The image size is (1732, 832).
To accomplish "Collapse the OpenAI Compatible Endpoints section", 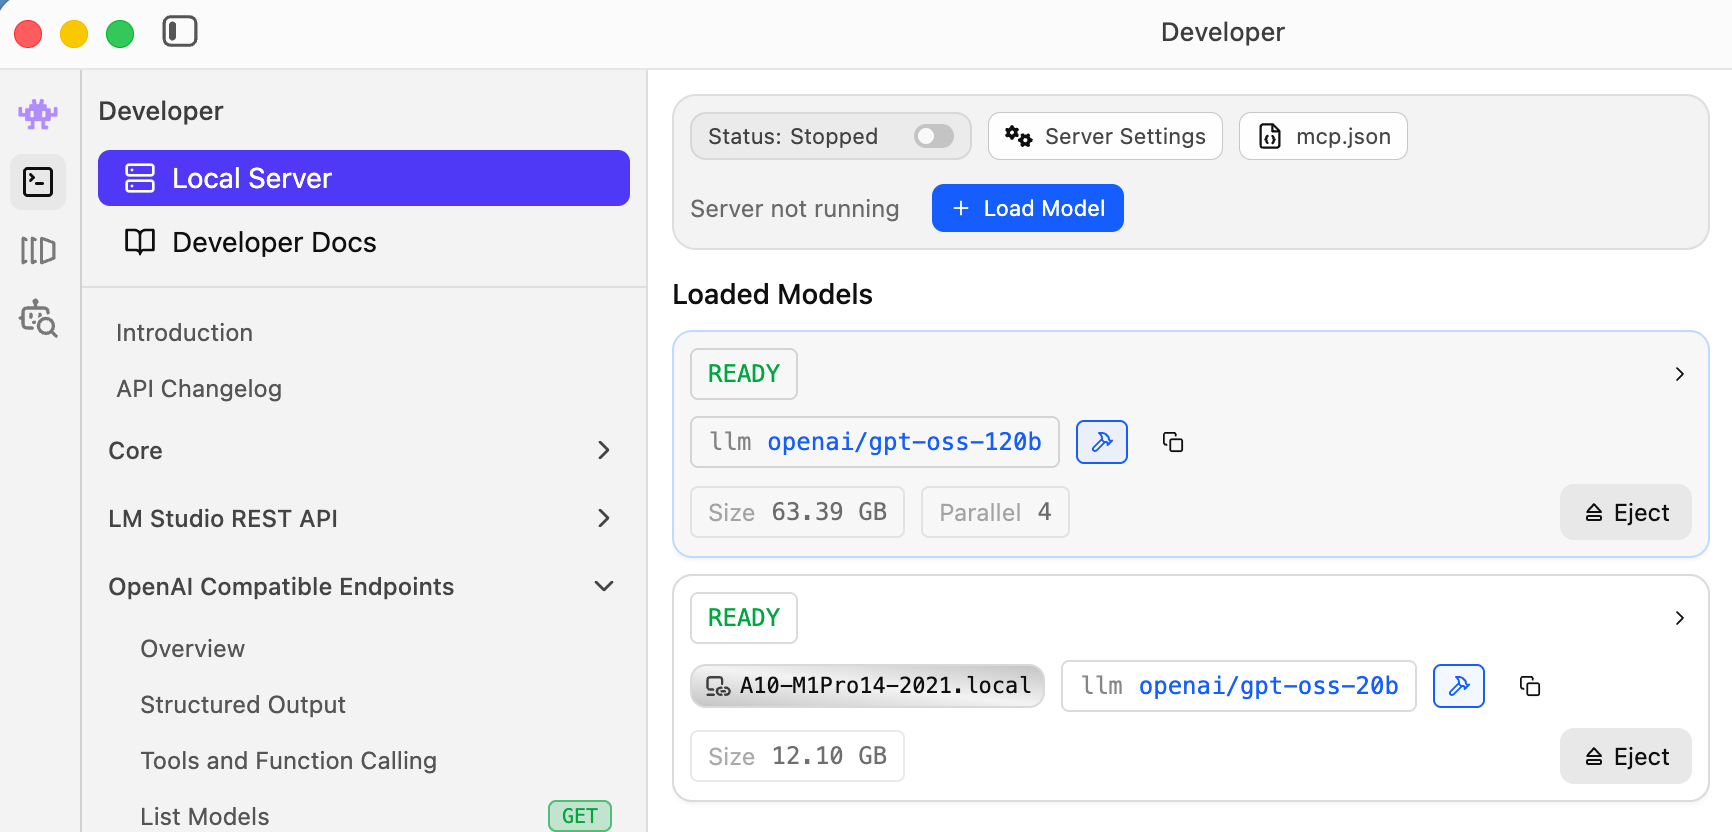I will [603, 587].
